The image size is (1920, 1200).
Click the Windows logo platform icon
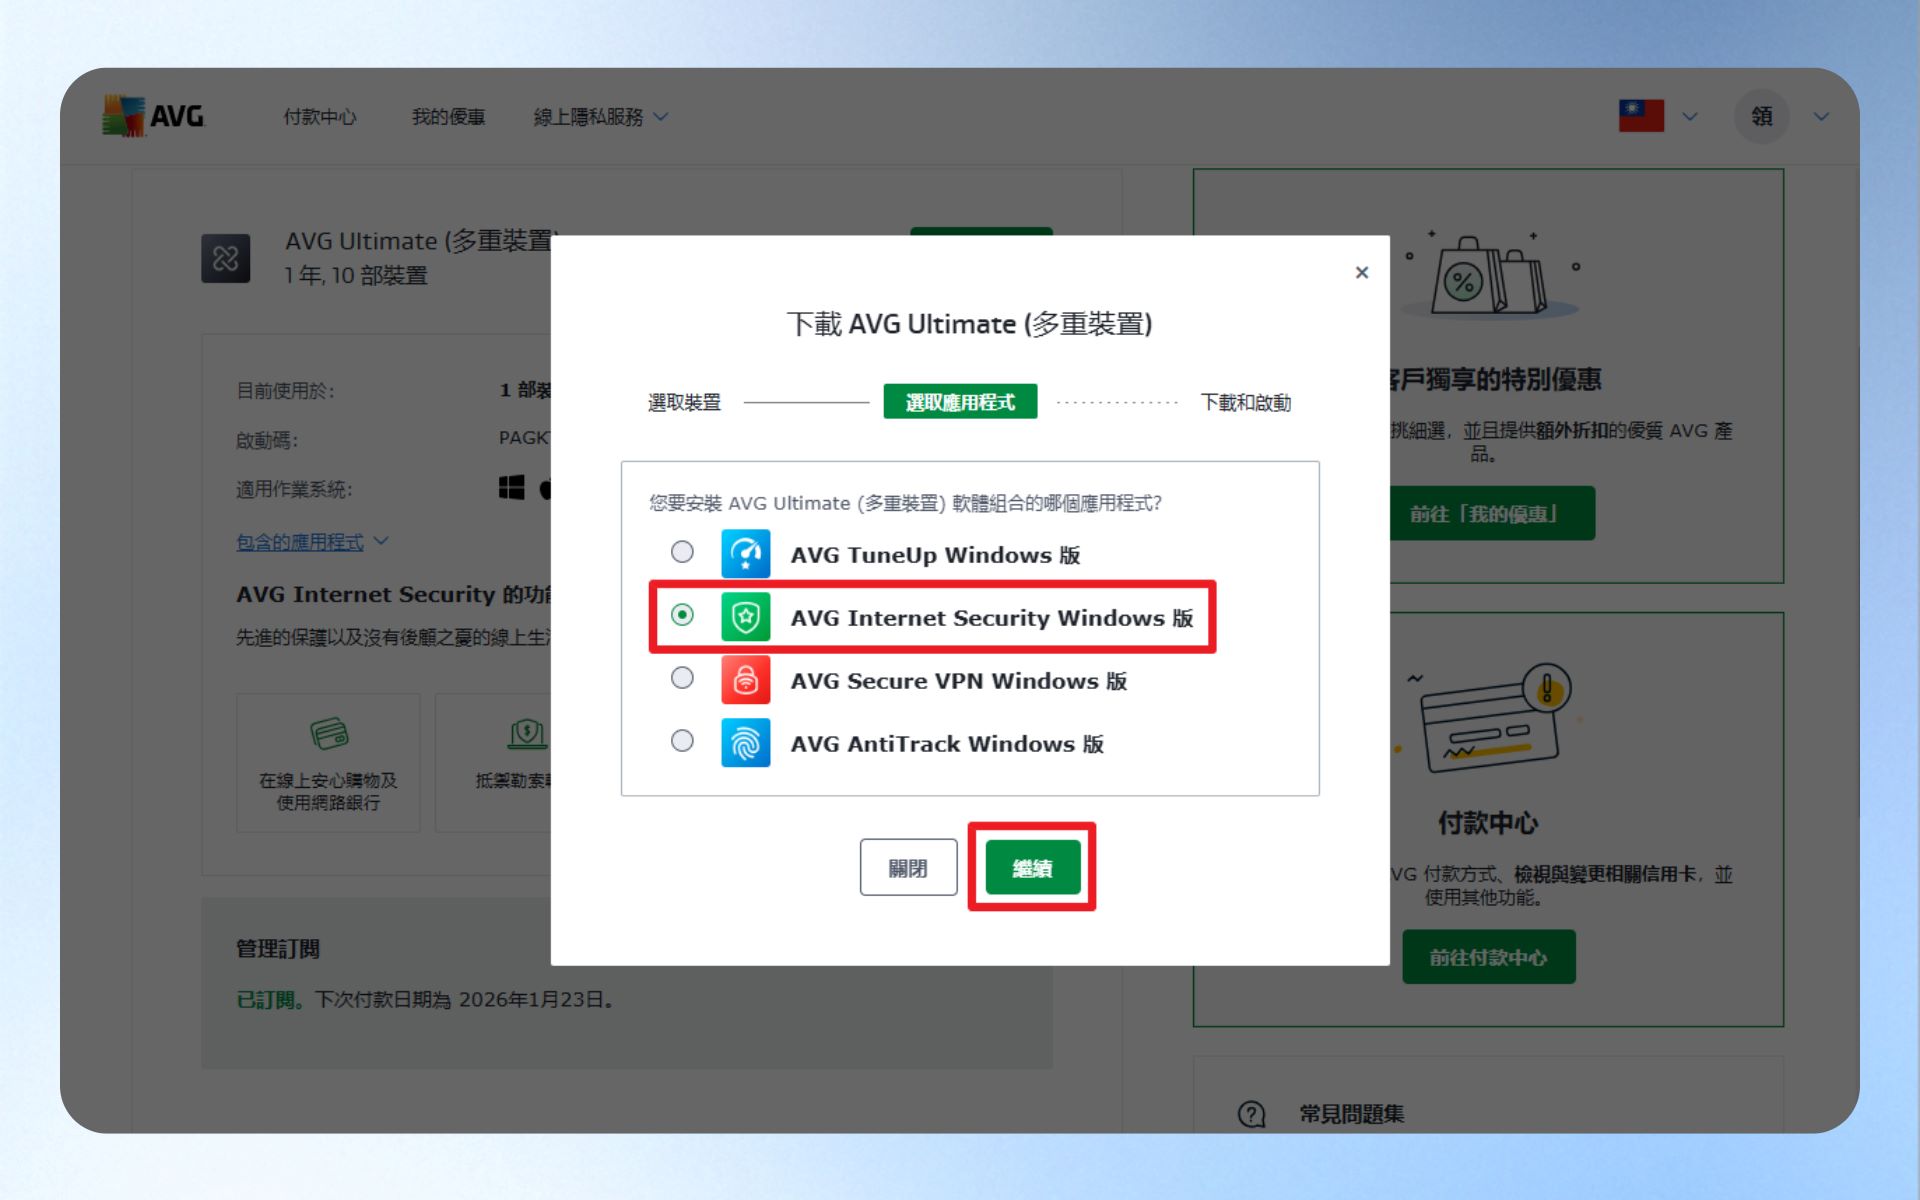(x=511, y=488)
